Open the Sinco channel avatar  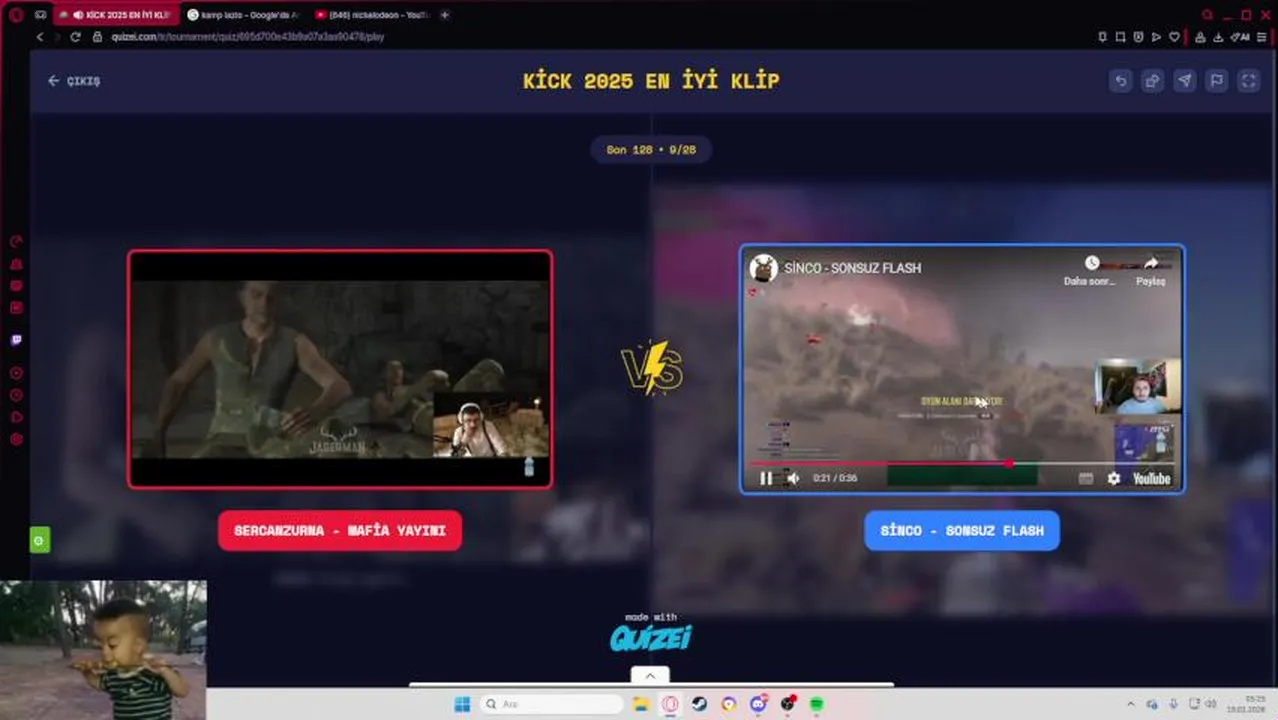(764, 268)
